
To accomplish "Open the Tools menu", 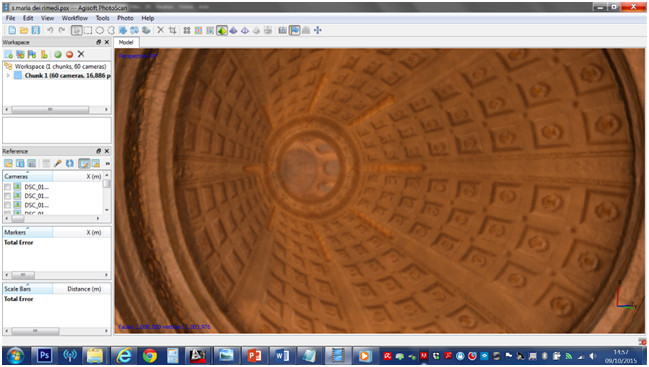I will [x=102, y=18].
